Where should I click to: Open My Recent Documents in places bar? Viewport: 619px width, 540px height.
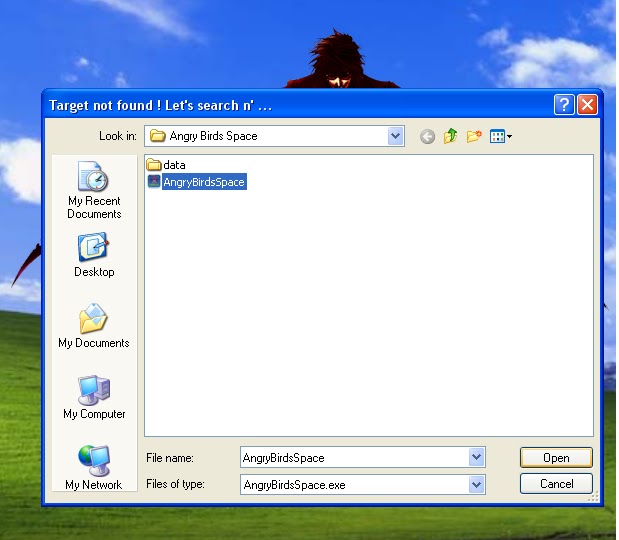pos(94,190)
